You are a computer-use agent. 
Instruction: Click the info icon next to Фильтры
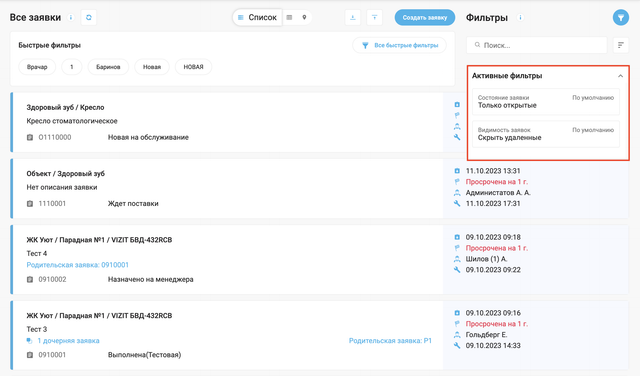pyautogui.click(x=520, y=18)
